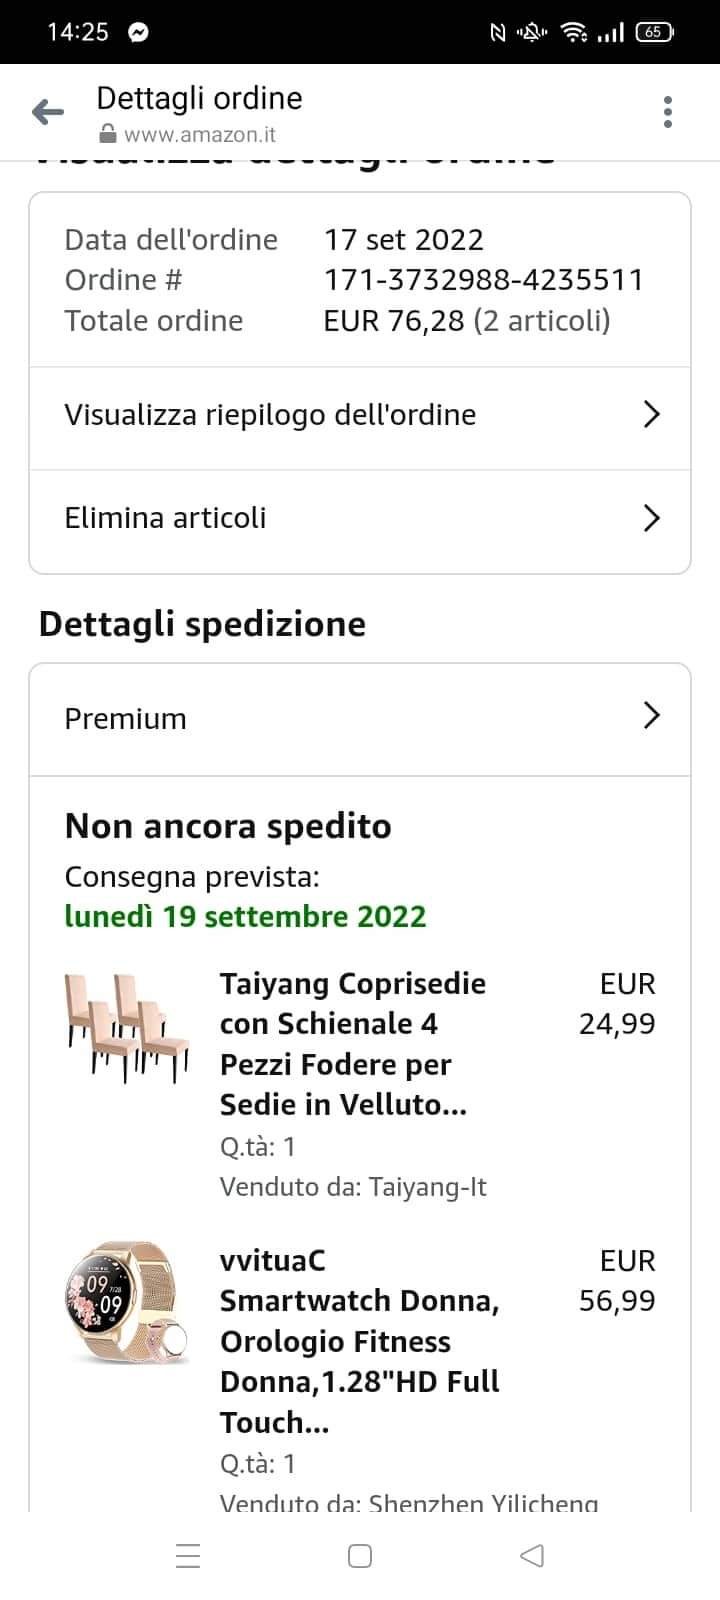Open Taiyang Coprisedie product link
The height and width of the screenshot is (1600, 720).
352,1044
